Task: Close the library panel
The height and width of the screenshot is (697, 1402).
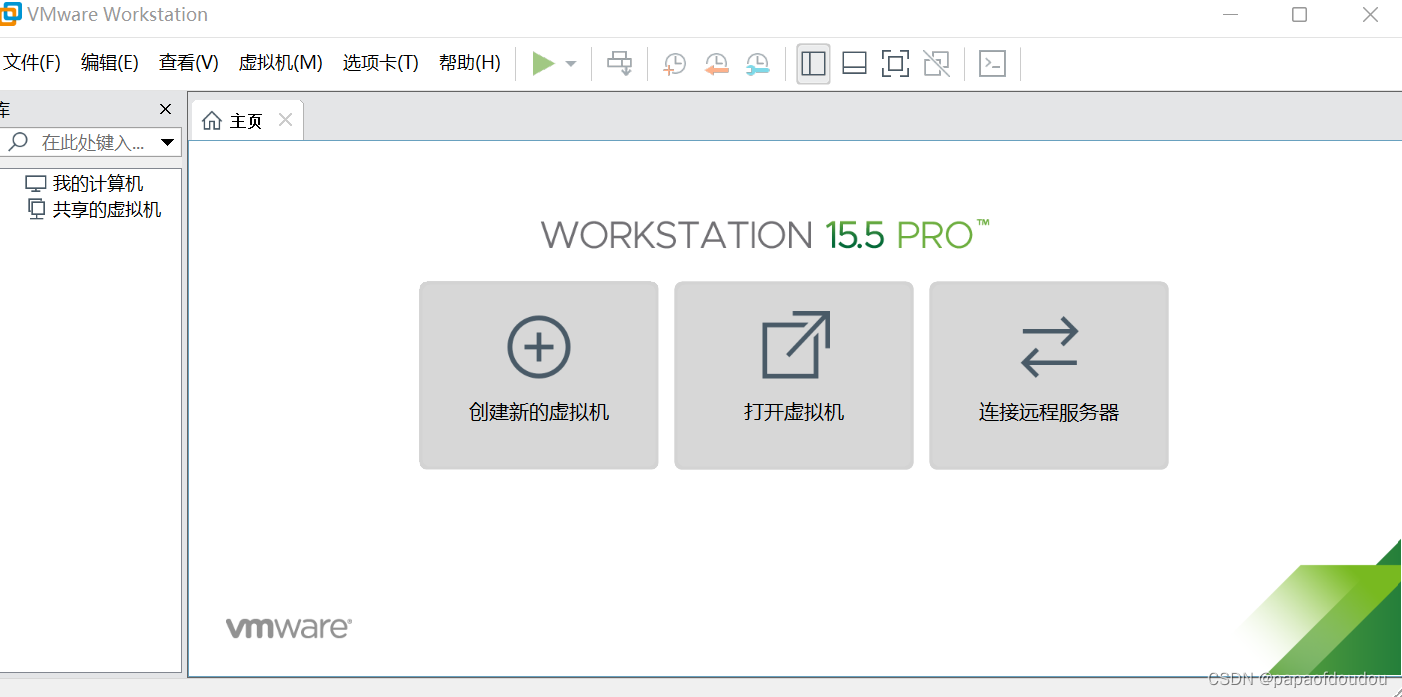Action: (166, 109)
